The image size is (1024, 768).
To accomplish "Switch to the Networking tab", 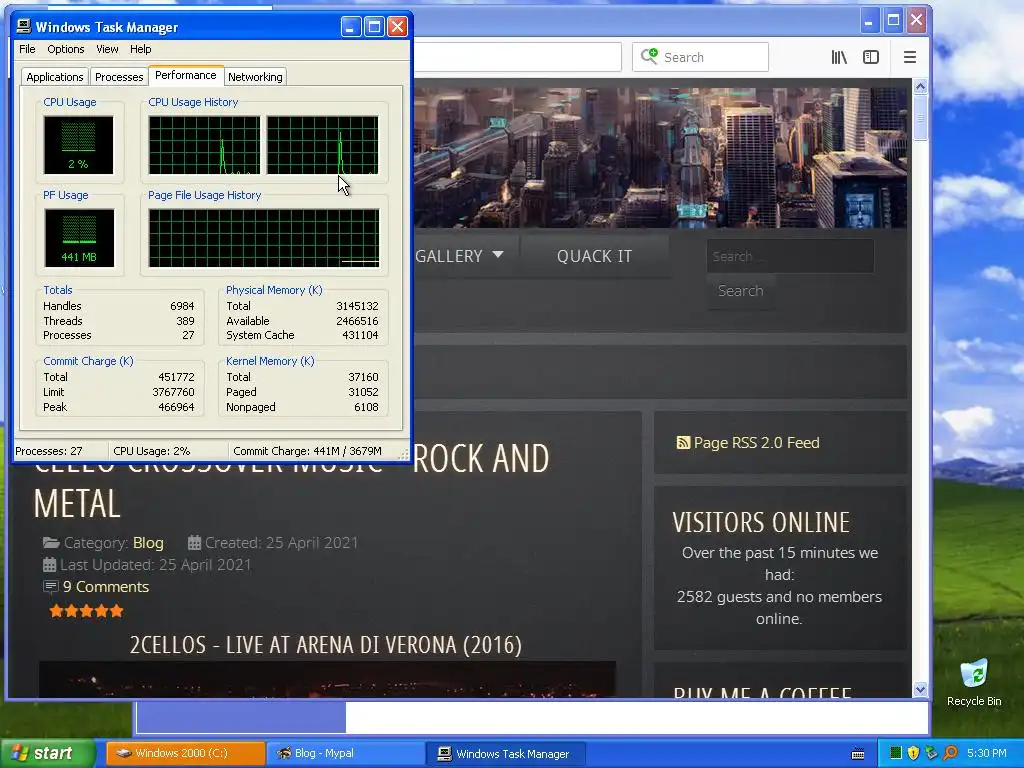I will [x=255, y=76].
